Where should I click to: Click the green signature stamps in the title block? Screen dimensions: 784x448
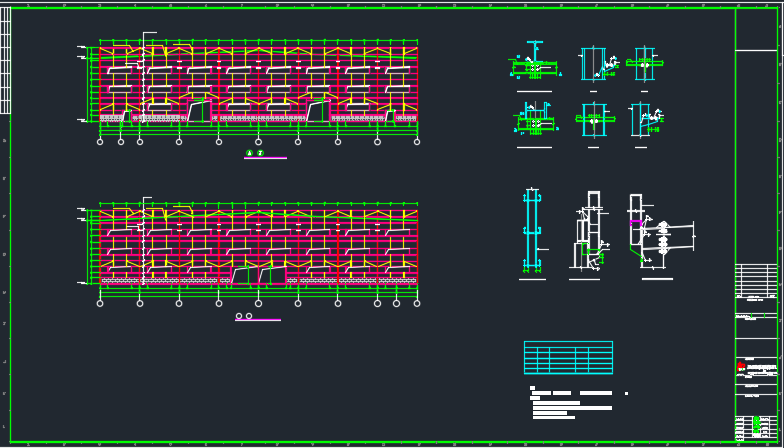[756, 426]
